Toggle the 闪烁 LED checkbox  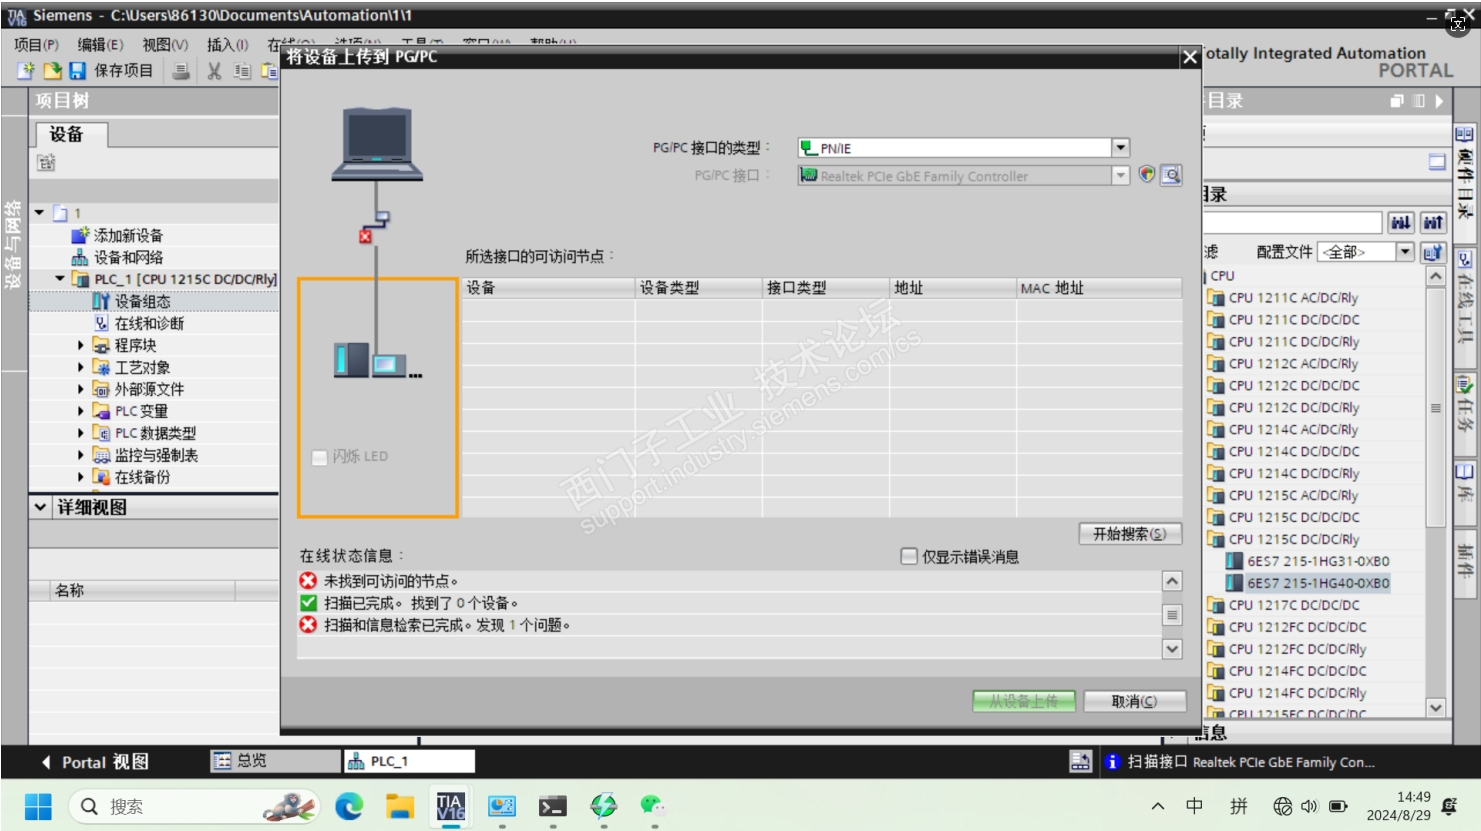click(320, 457)
